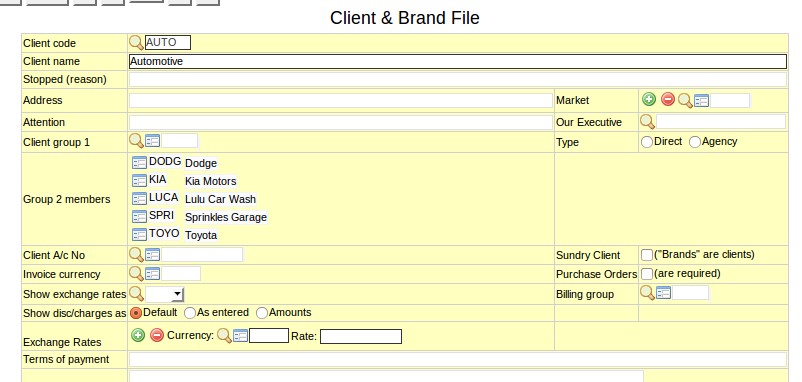Select the Direct type radio button
This screenshot has height=382, width=802.
(647, 142)
